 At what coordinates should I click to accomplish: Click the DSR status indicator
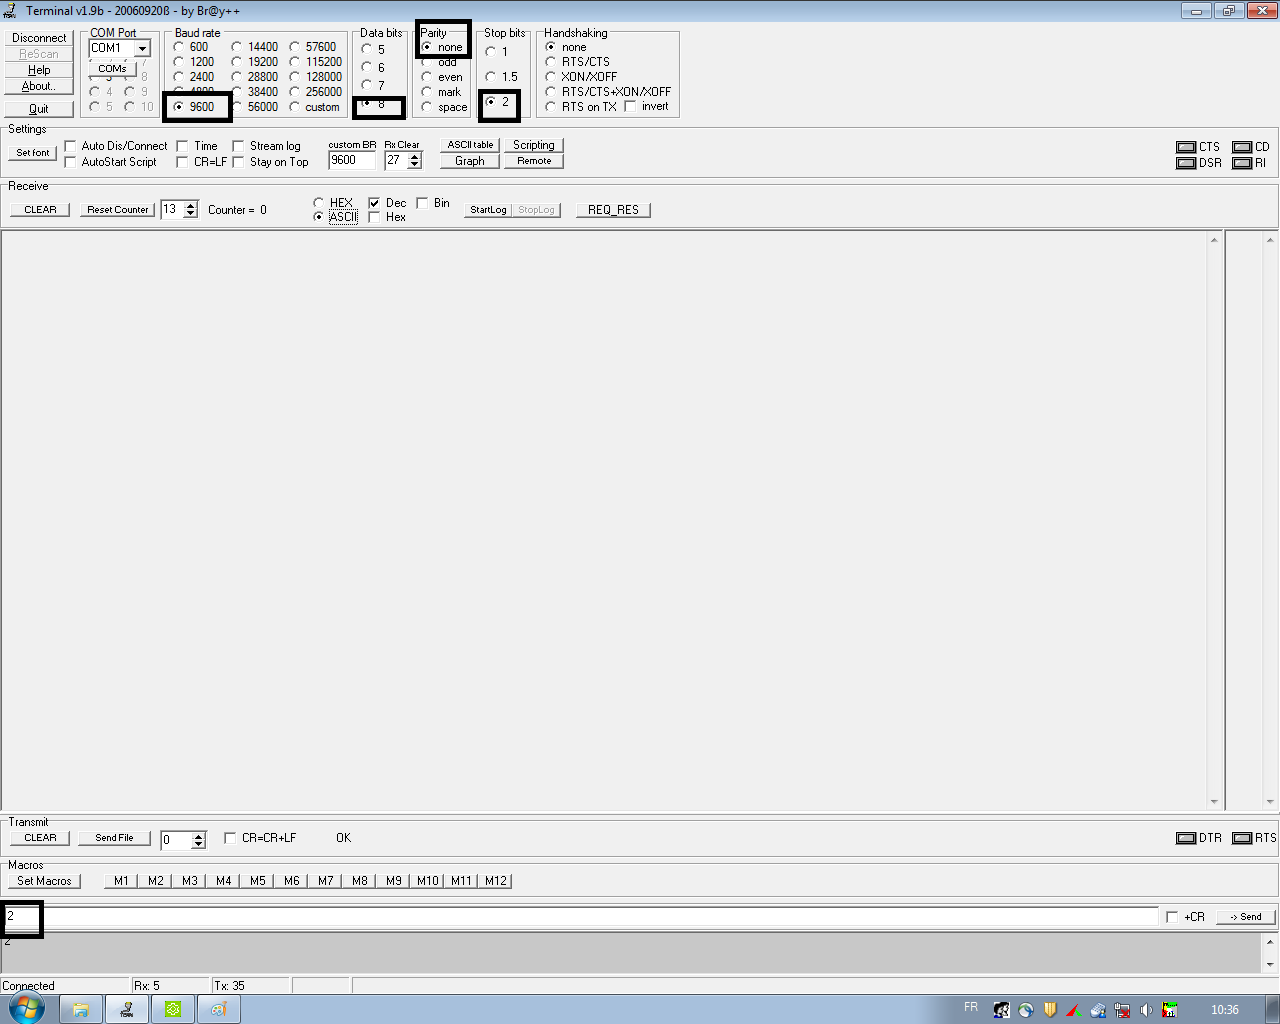pos(1186,163)
